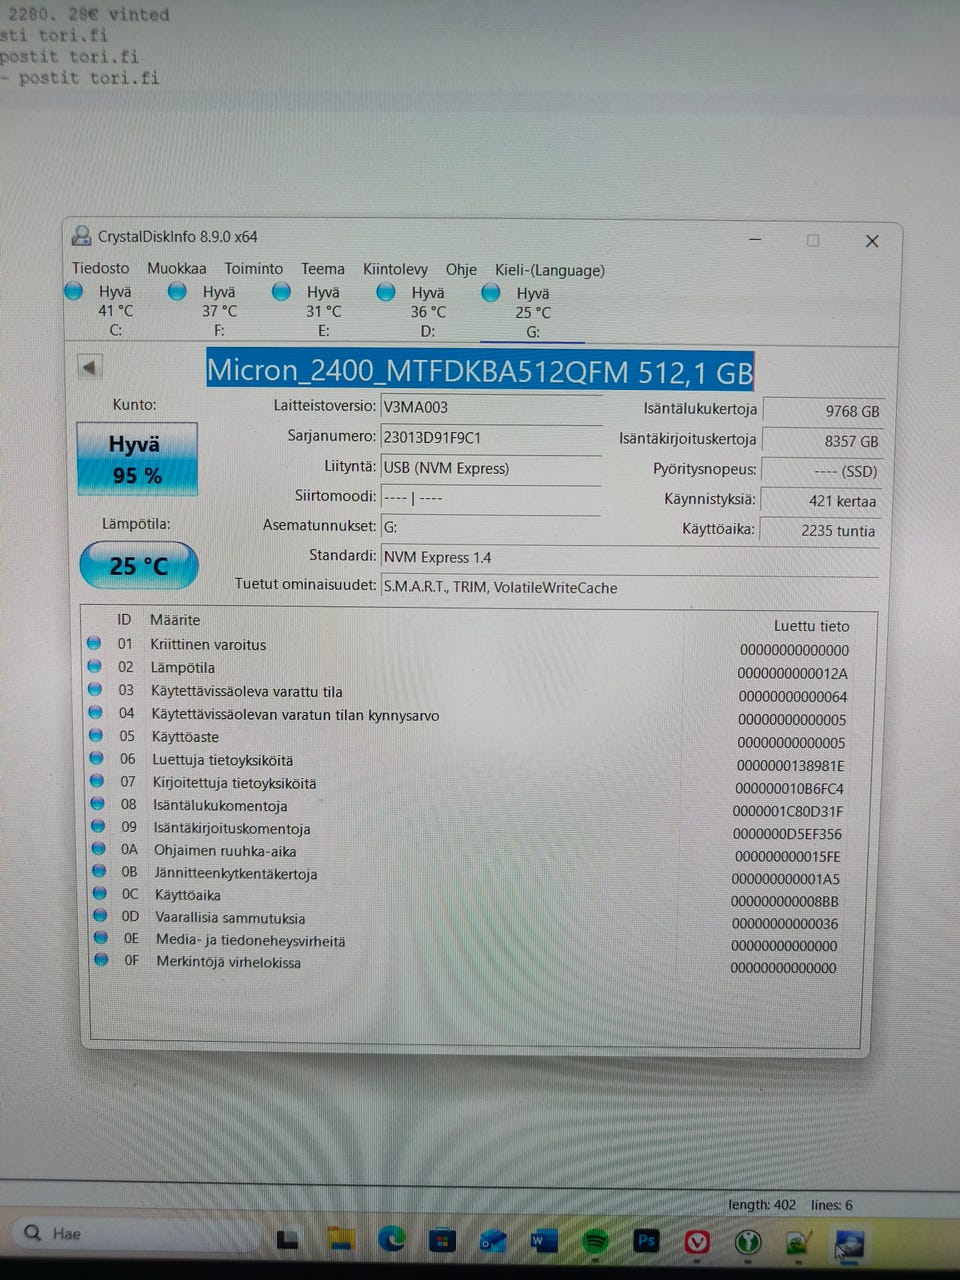Select the E: drive status orb
The height and width of the screenshot is (1280, 960).
[x=281, y=291]
